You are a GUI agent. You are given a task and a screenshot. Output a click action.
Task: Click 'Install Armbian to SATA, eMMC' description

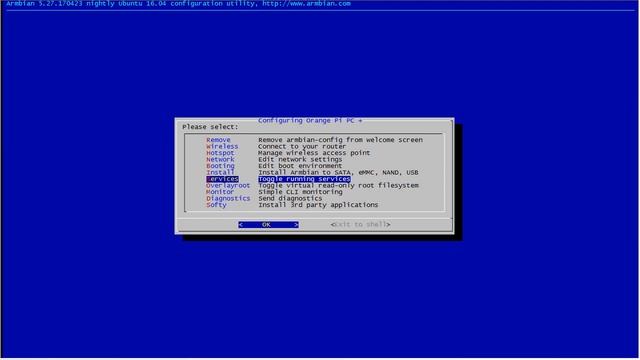(x=338, y=173)
